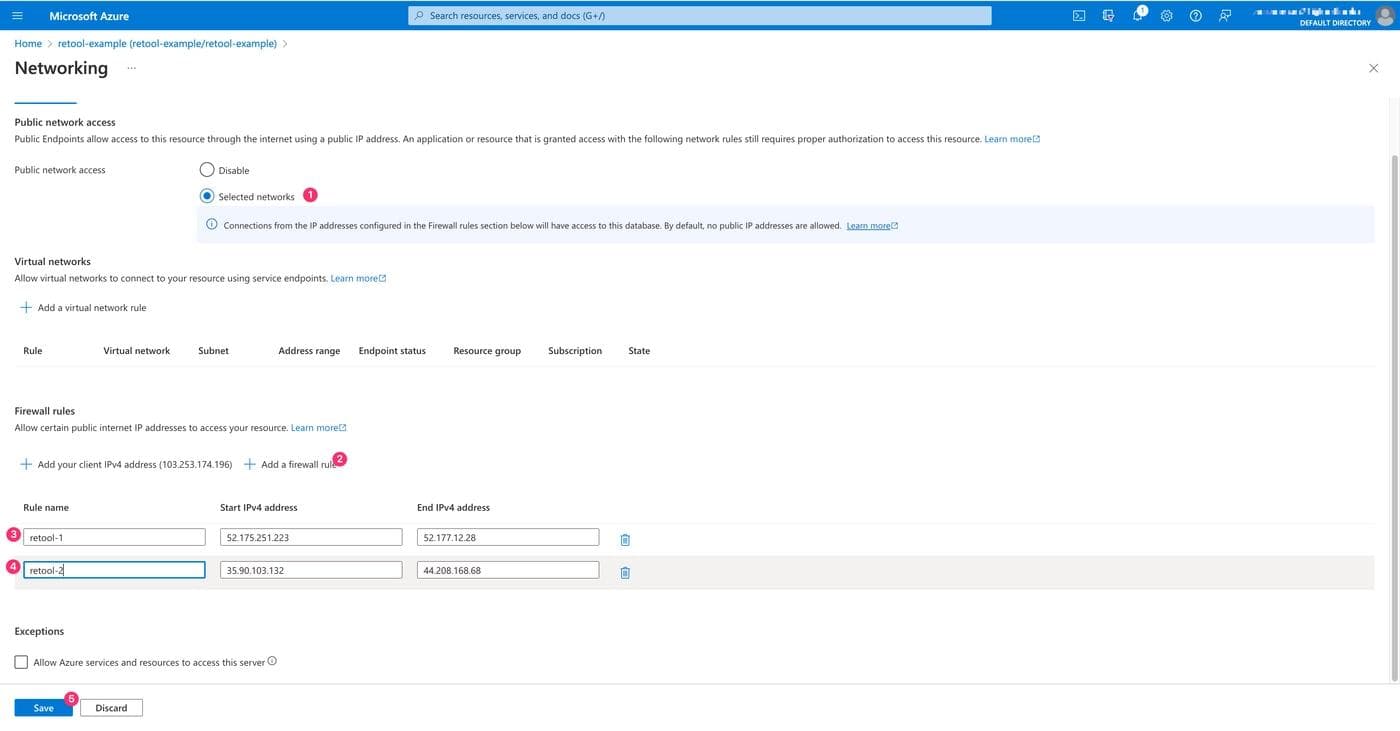Open the help question mark icon

(1195, 16)
